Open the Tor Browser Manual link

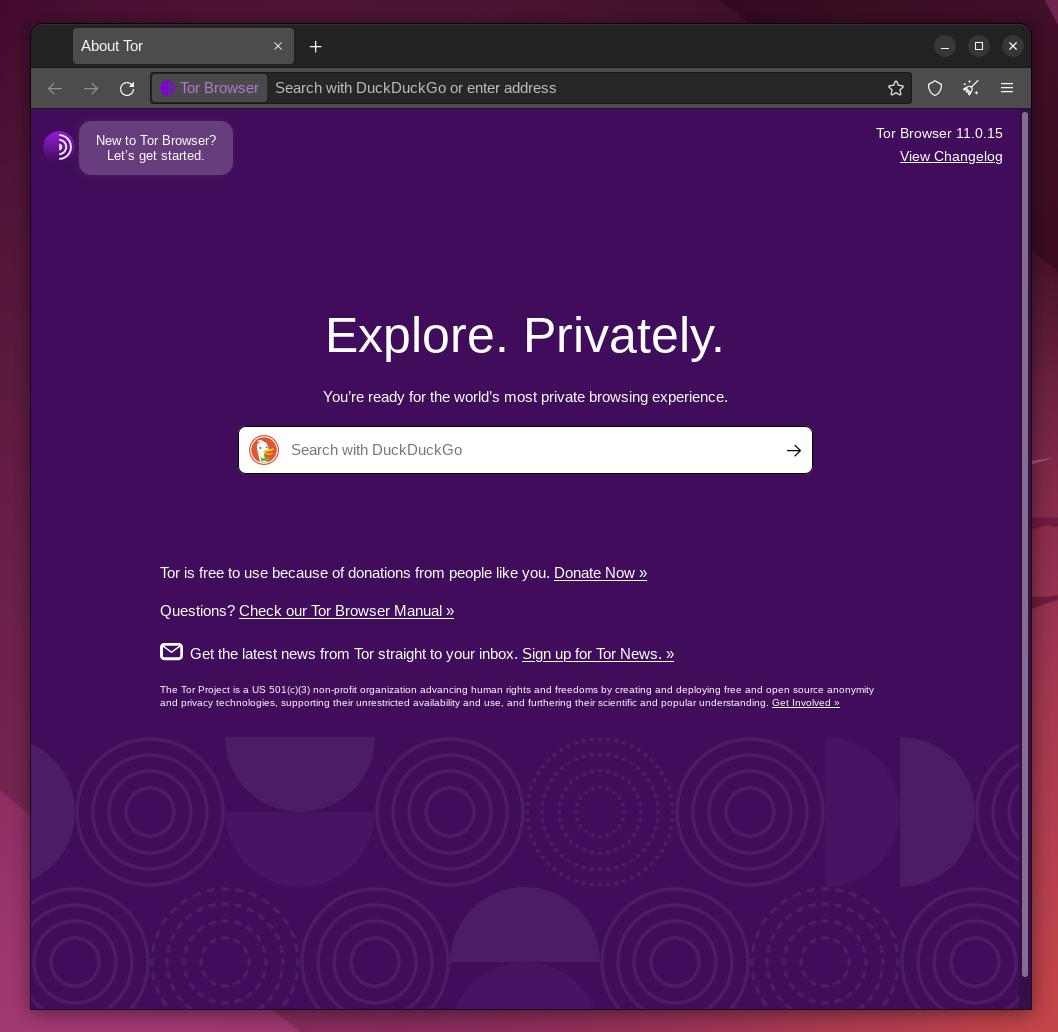pos(346,611)
